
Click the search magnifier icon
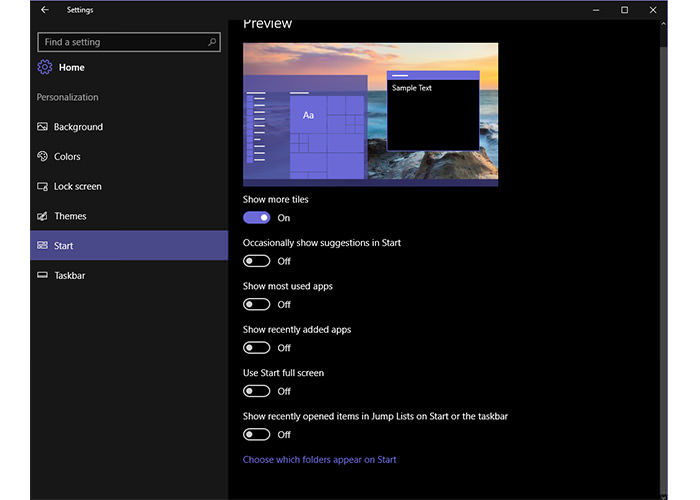tap(212, 42)
